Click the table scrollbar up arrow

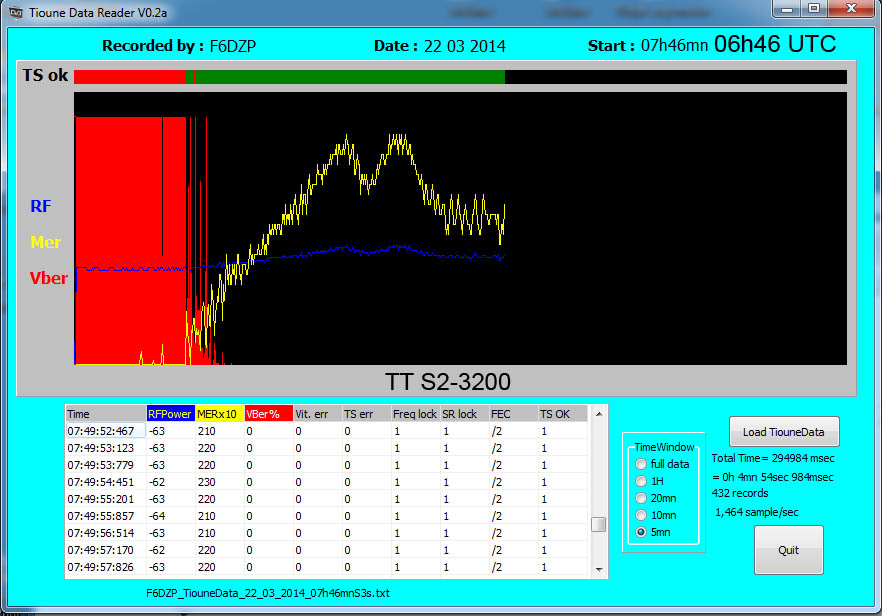(x=598, y=414)
